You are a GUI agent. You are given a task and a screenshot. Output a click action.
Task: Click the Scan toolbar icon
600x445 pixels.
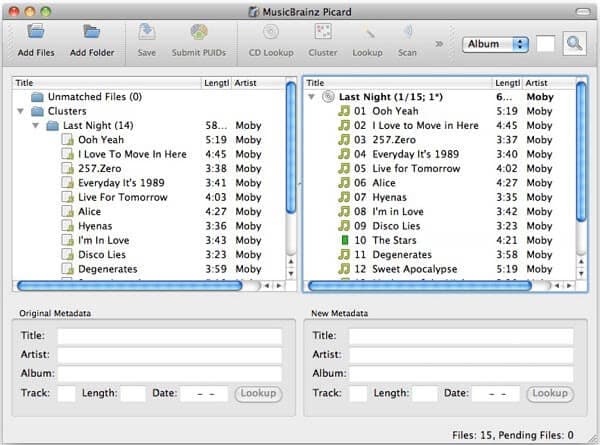tap(408, 32)
